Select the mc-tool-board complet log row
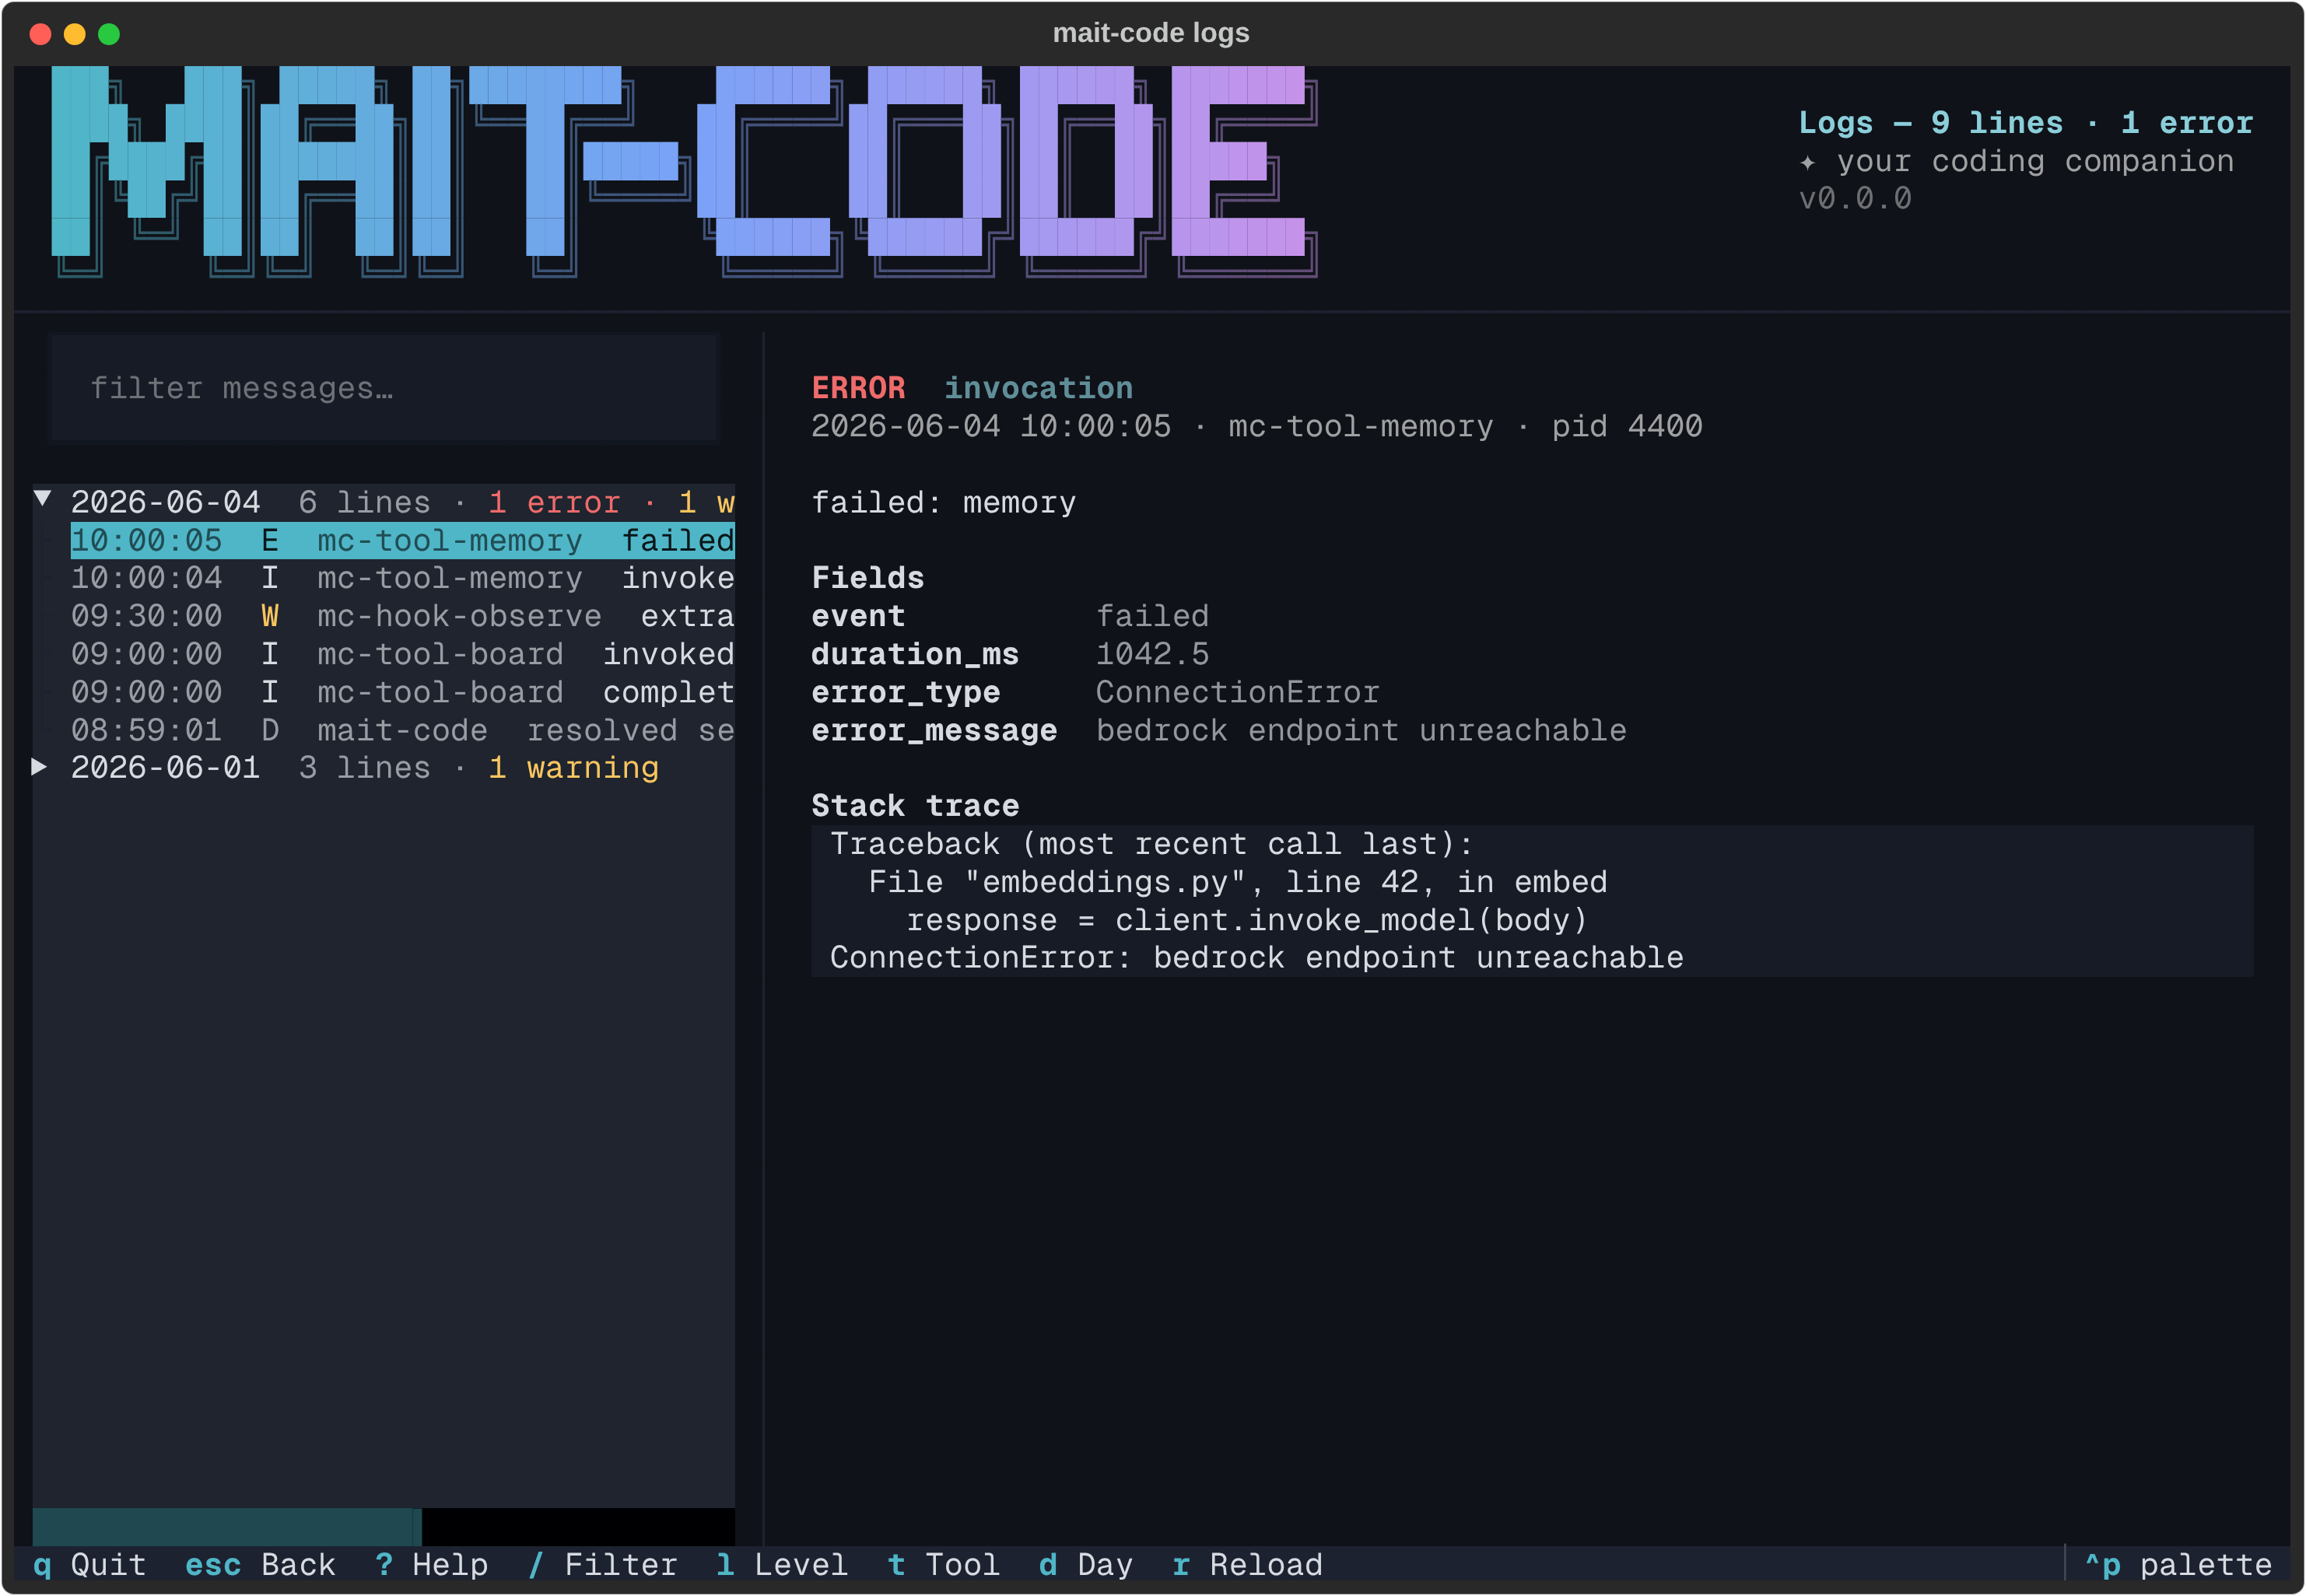Viewport: 2306px width, 1596px height. pos(402,692)
